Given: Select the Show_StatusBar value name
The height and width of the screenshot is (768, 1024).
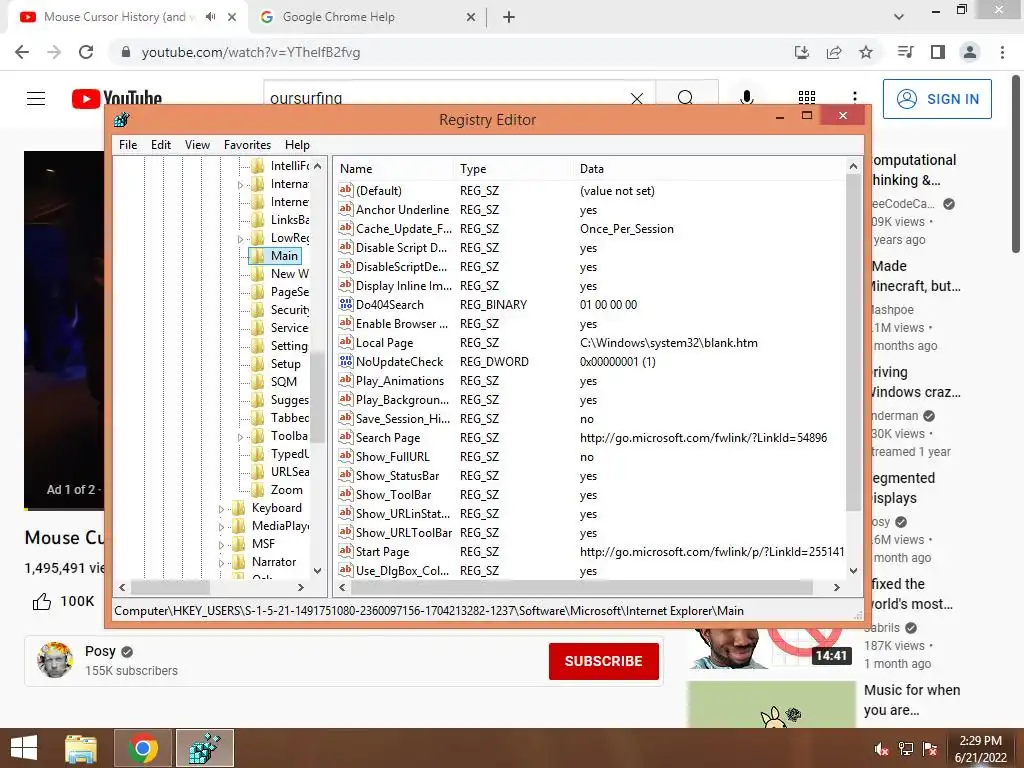Looking at the screenshot, I should 397,475.
